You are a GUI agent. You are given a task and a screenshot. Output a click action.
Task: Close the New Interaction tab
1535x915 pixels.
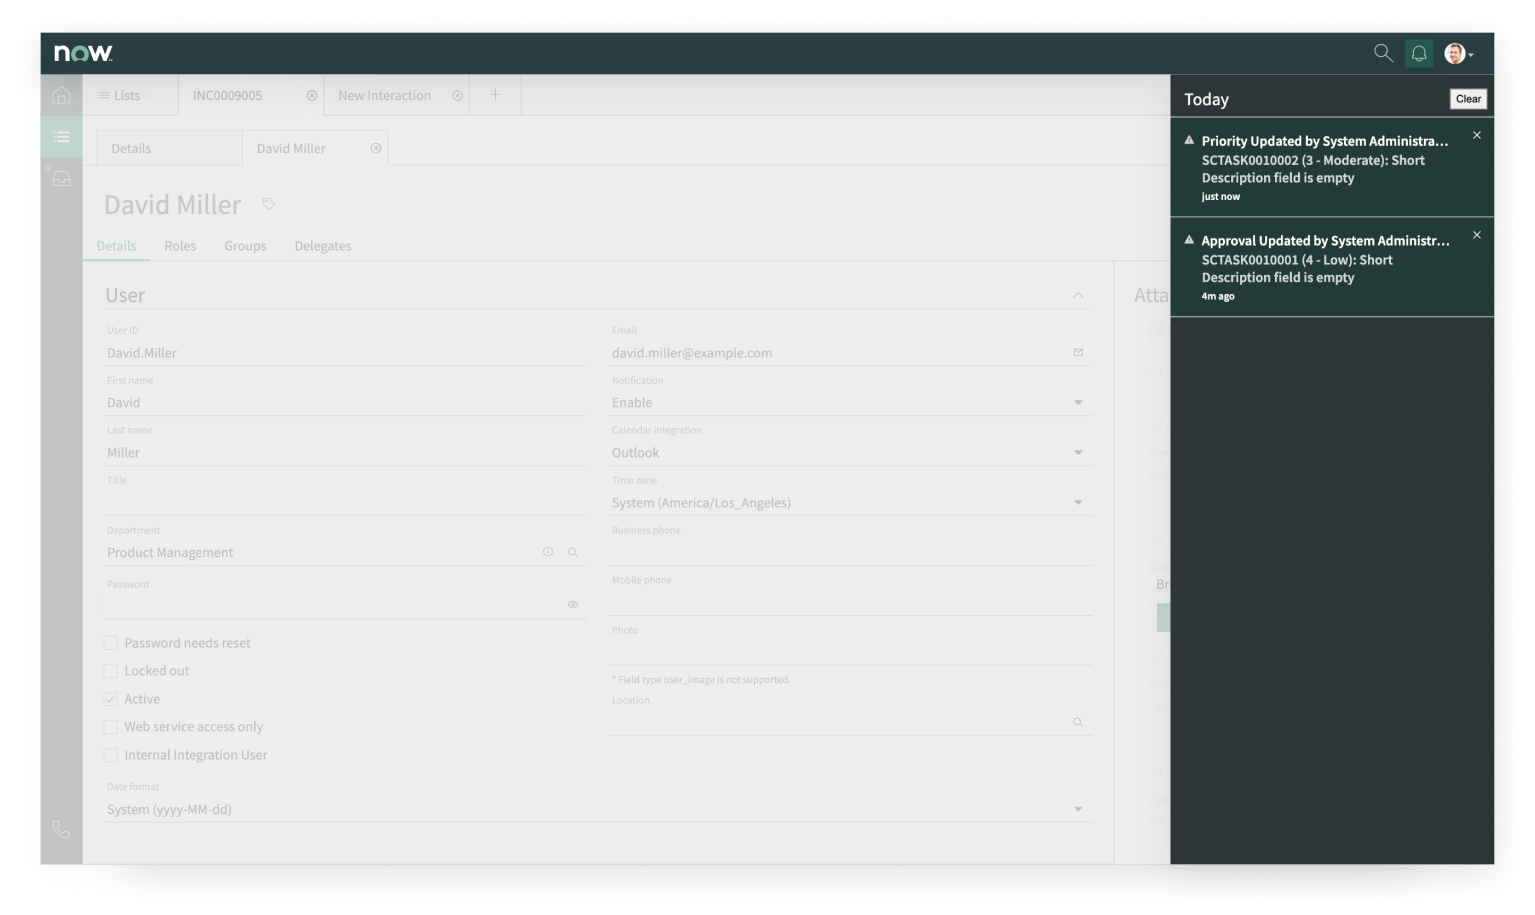tap(457, 96)
